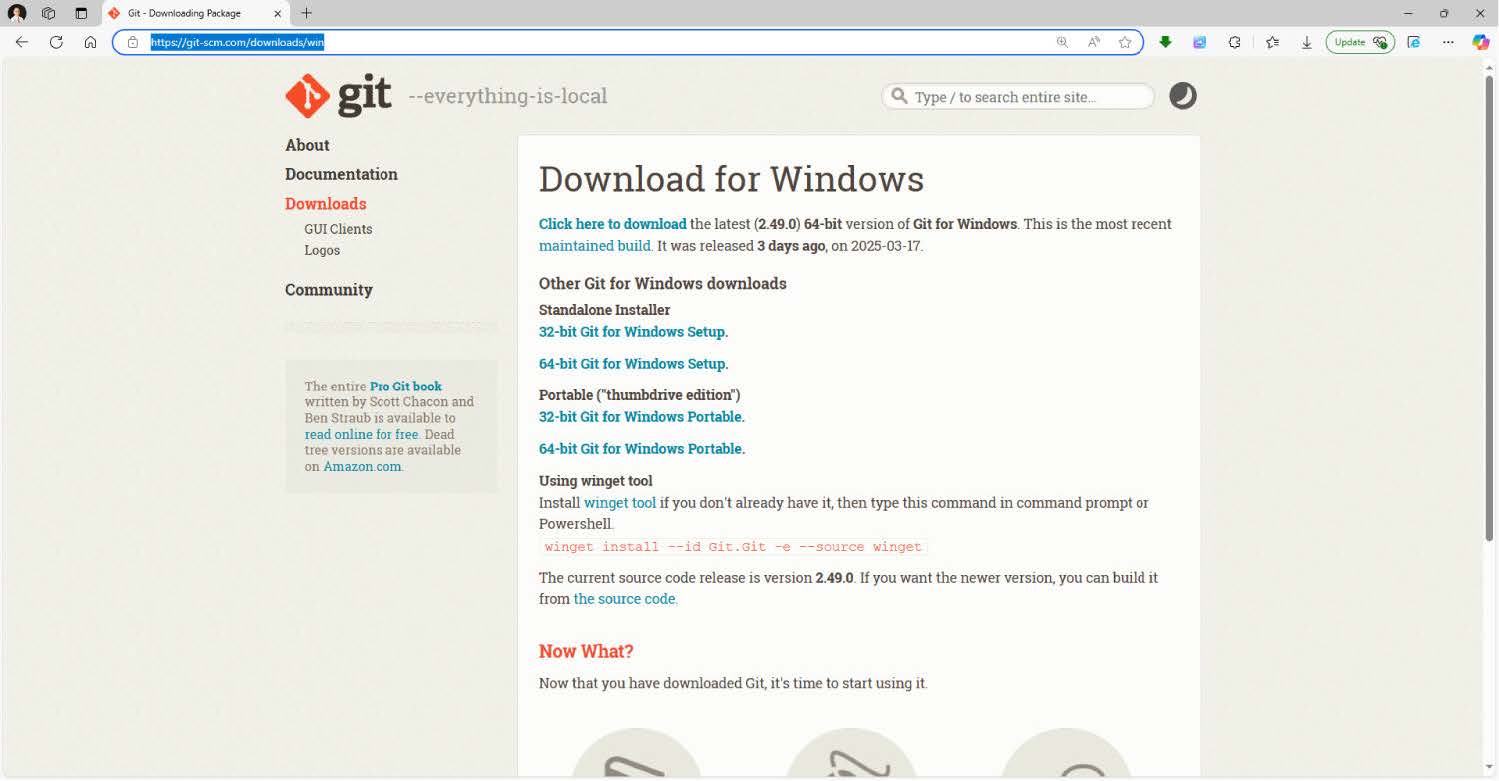Click the Update button in toolbar

pos(1360,42)
